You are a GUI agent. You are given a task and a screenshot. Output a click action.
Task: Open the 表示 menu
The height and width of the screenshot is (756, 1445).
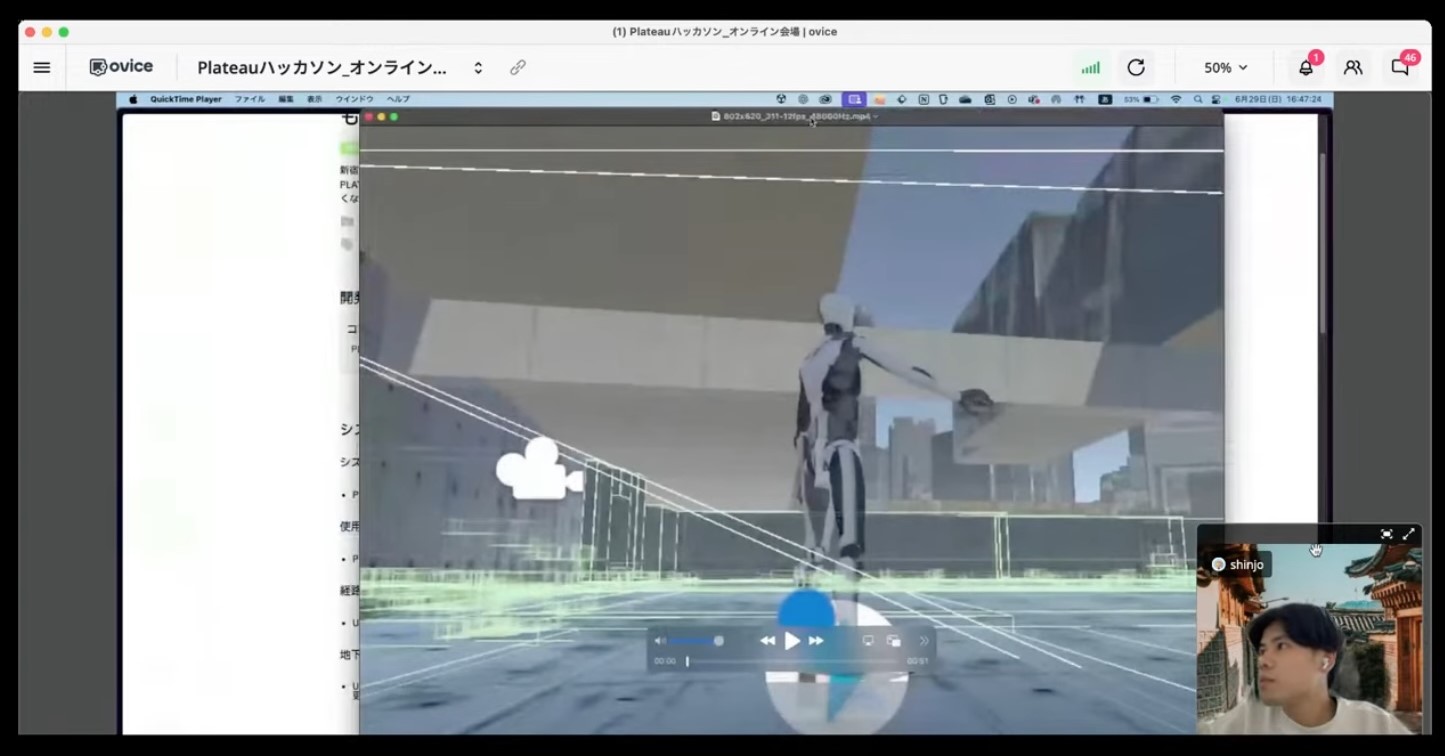click(x=314, y=99)
